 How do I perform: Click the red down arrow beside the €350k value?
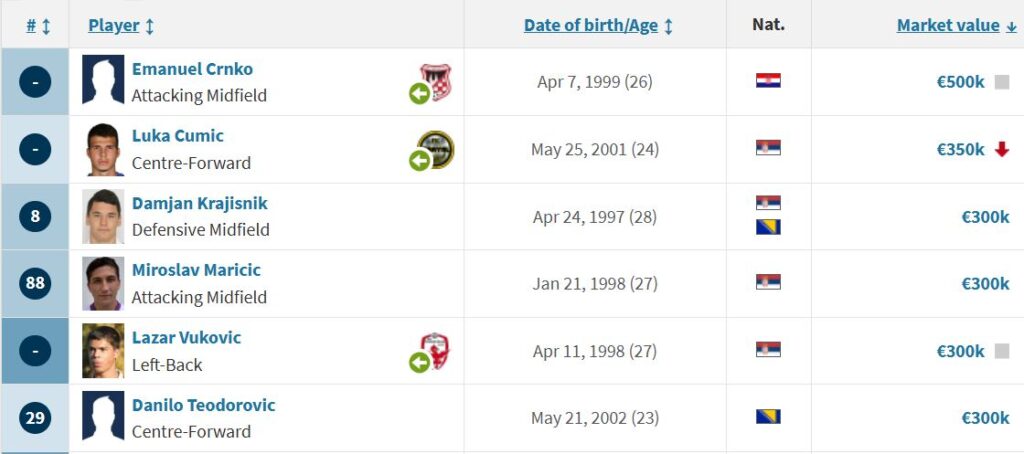tap(1002, 150)
